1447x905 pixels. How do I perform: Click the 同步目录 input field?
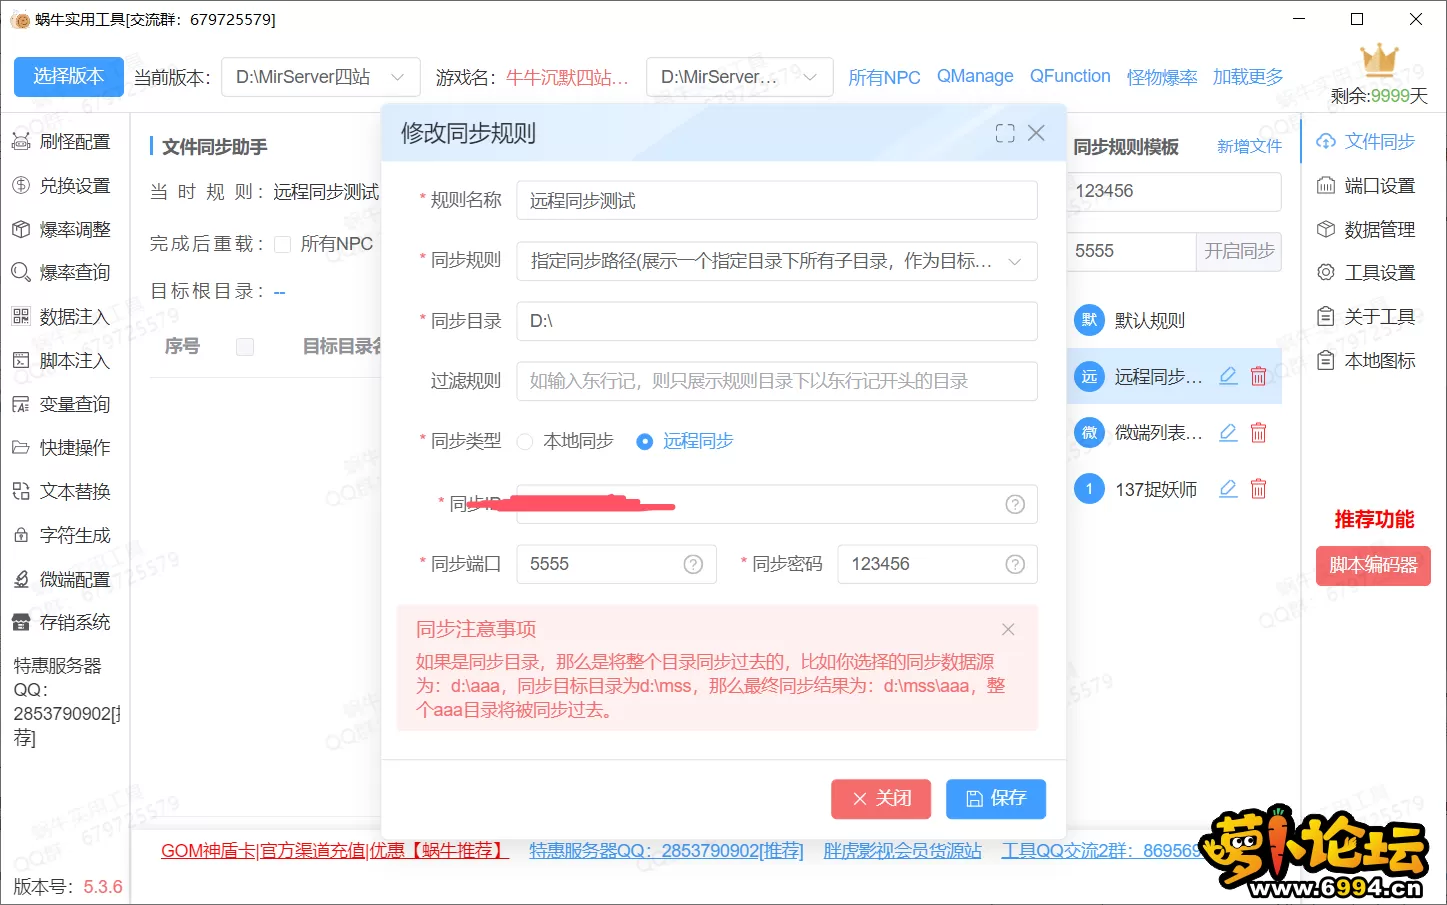click(777, 321)
